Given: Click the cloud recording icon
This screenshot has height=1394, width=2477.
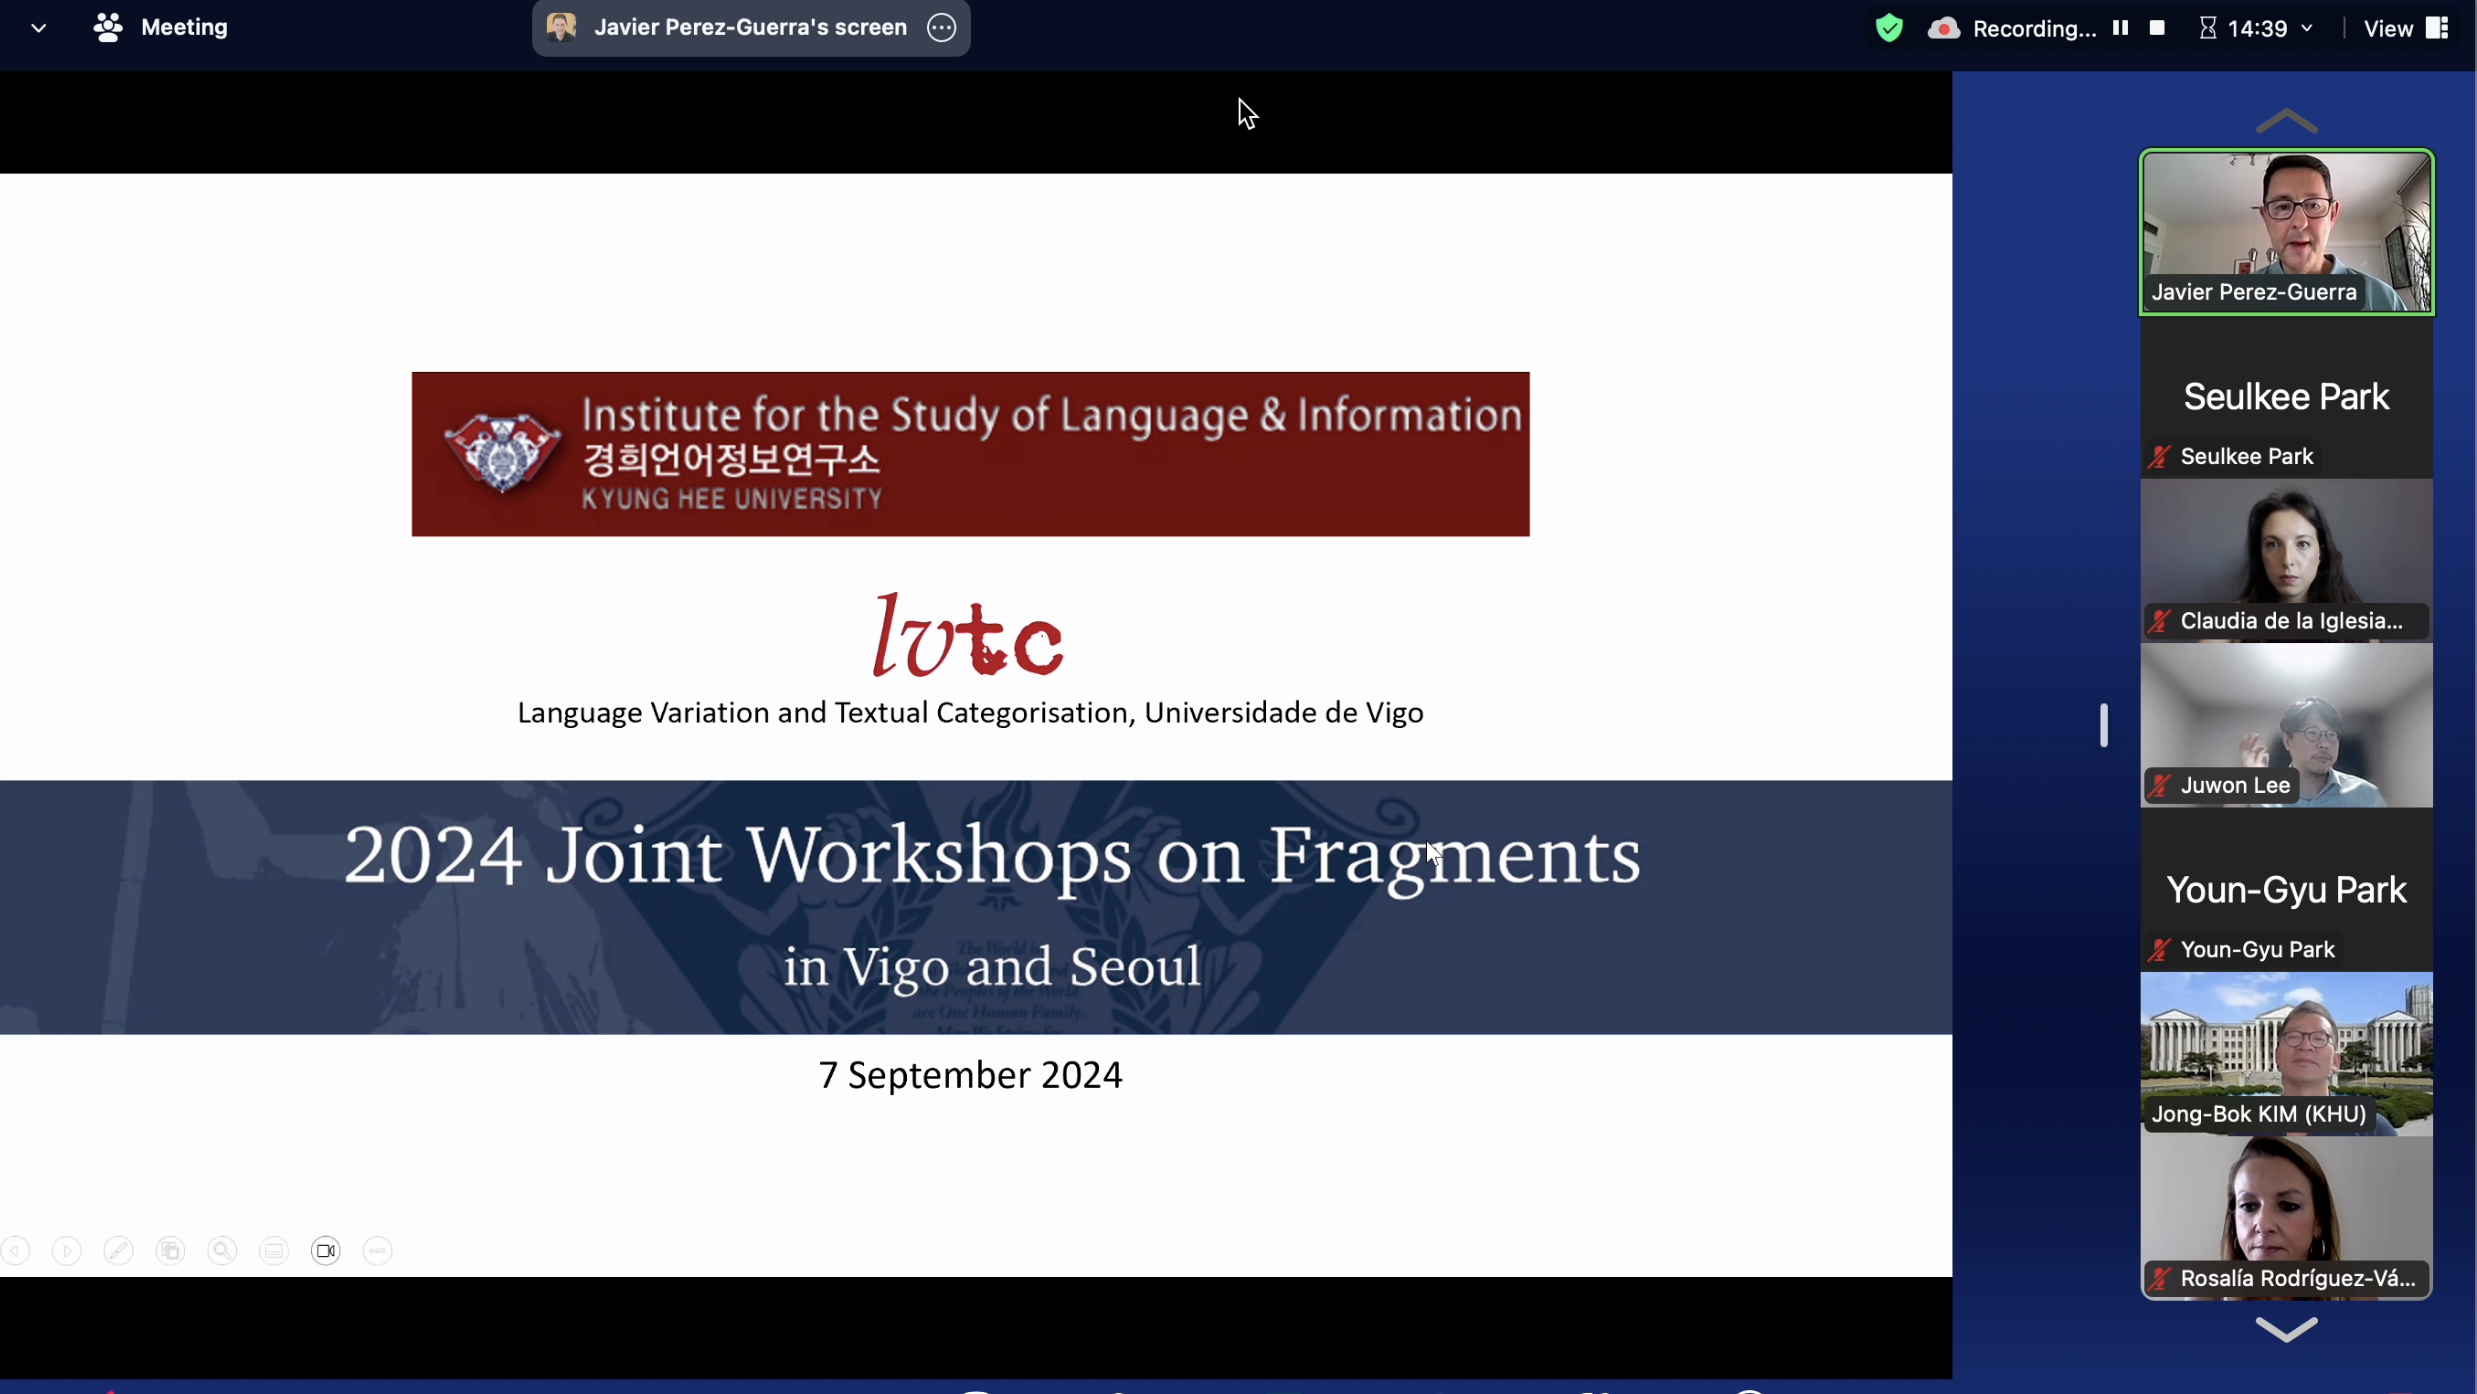Looking at the screenshot, I should tap(1944, 28).
